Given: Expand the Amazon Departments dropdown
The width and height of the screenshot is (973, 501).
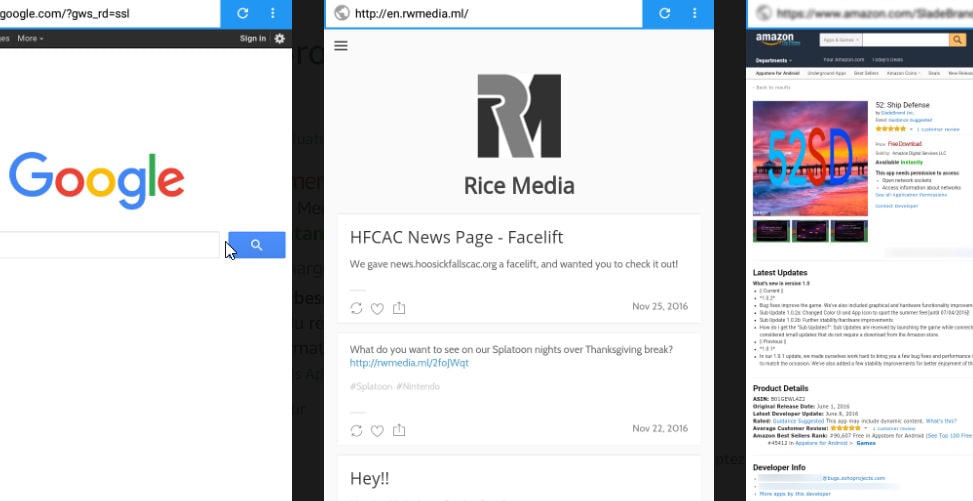Looking at the screenshot, I should click(774, 61).
